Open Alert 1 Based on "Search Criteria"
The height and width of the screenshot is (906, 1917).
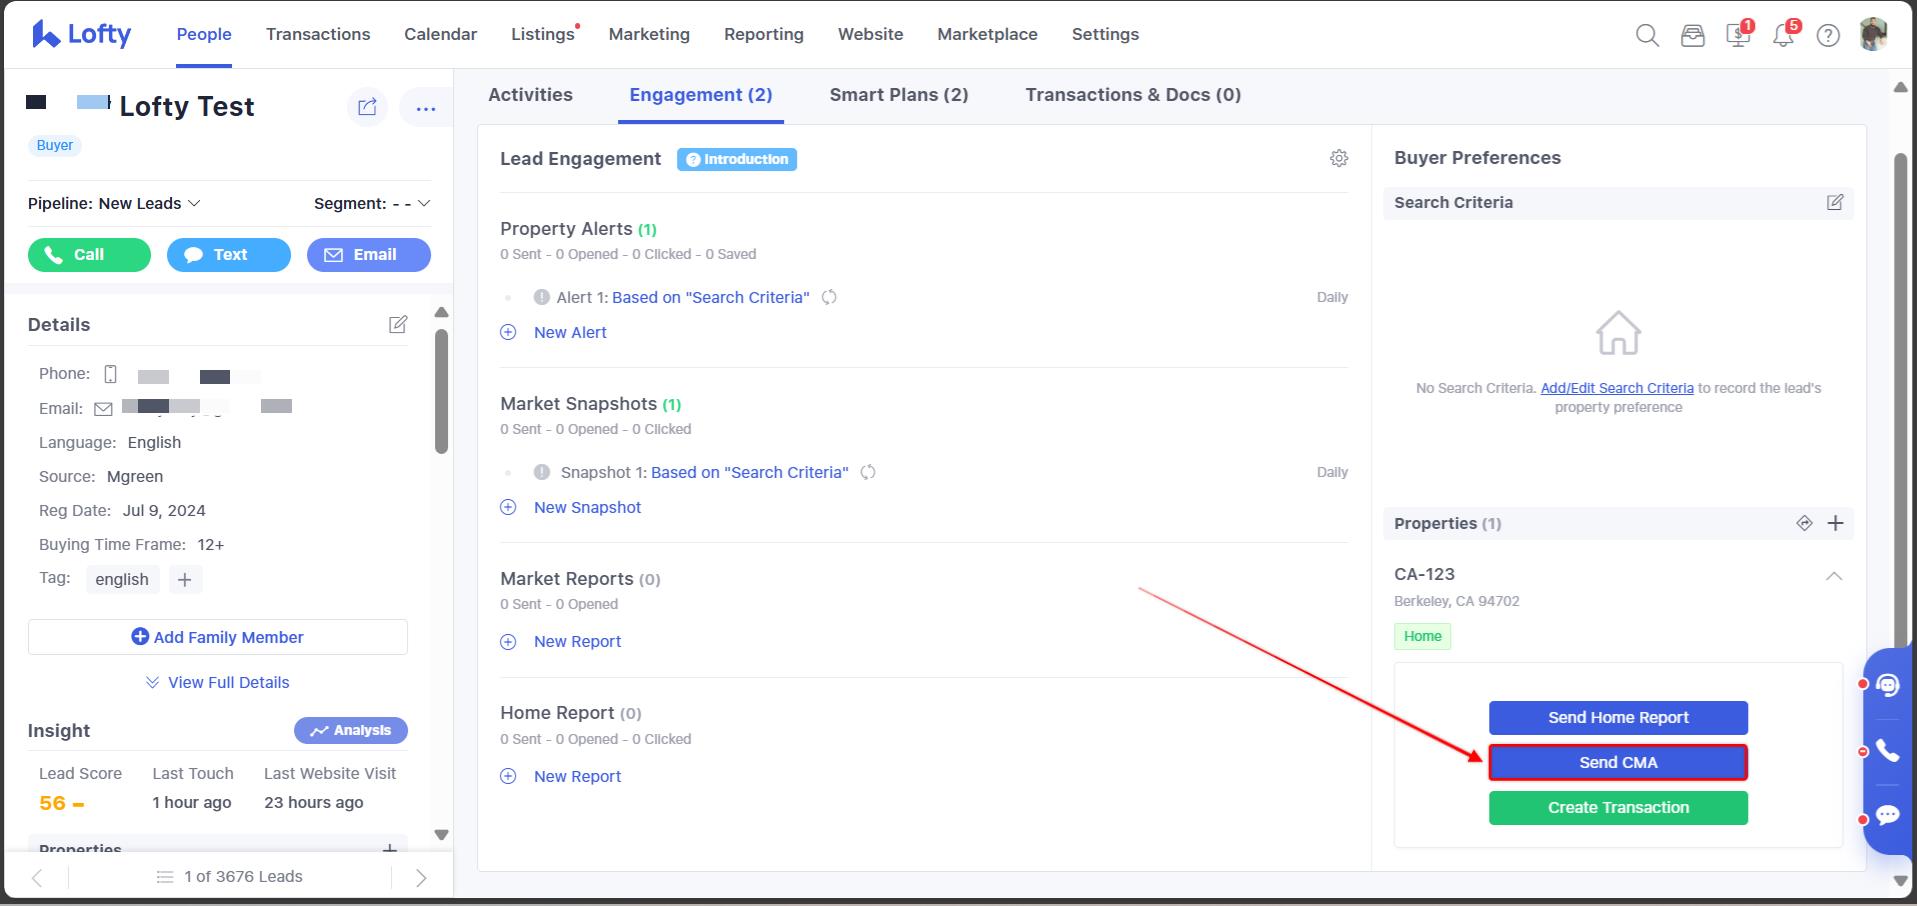click(x=711, y=297)
